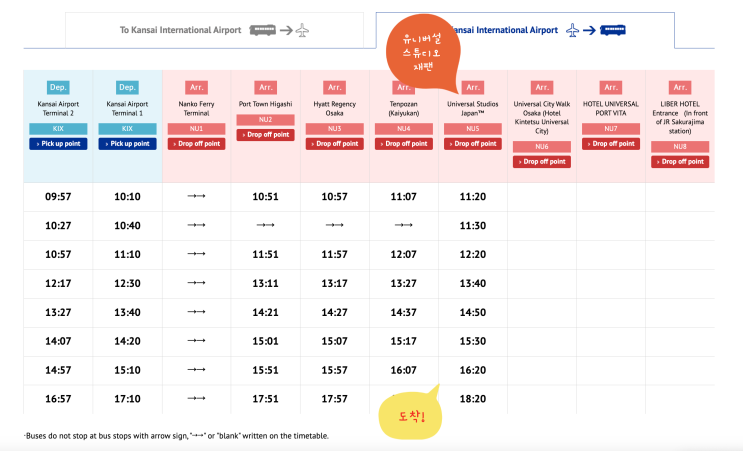Click the airplane icon in the From Kansai tab

(573, 31)
